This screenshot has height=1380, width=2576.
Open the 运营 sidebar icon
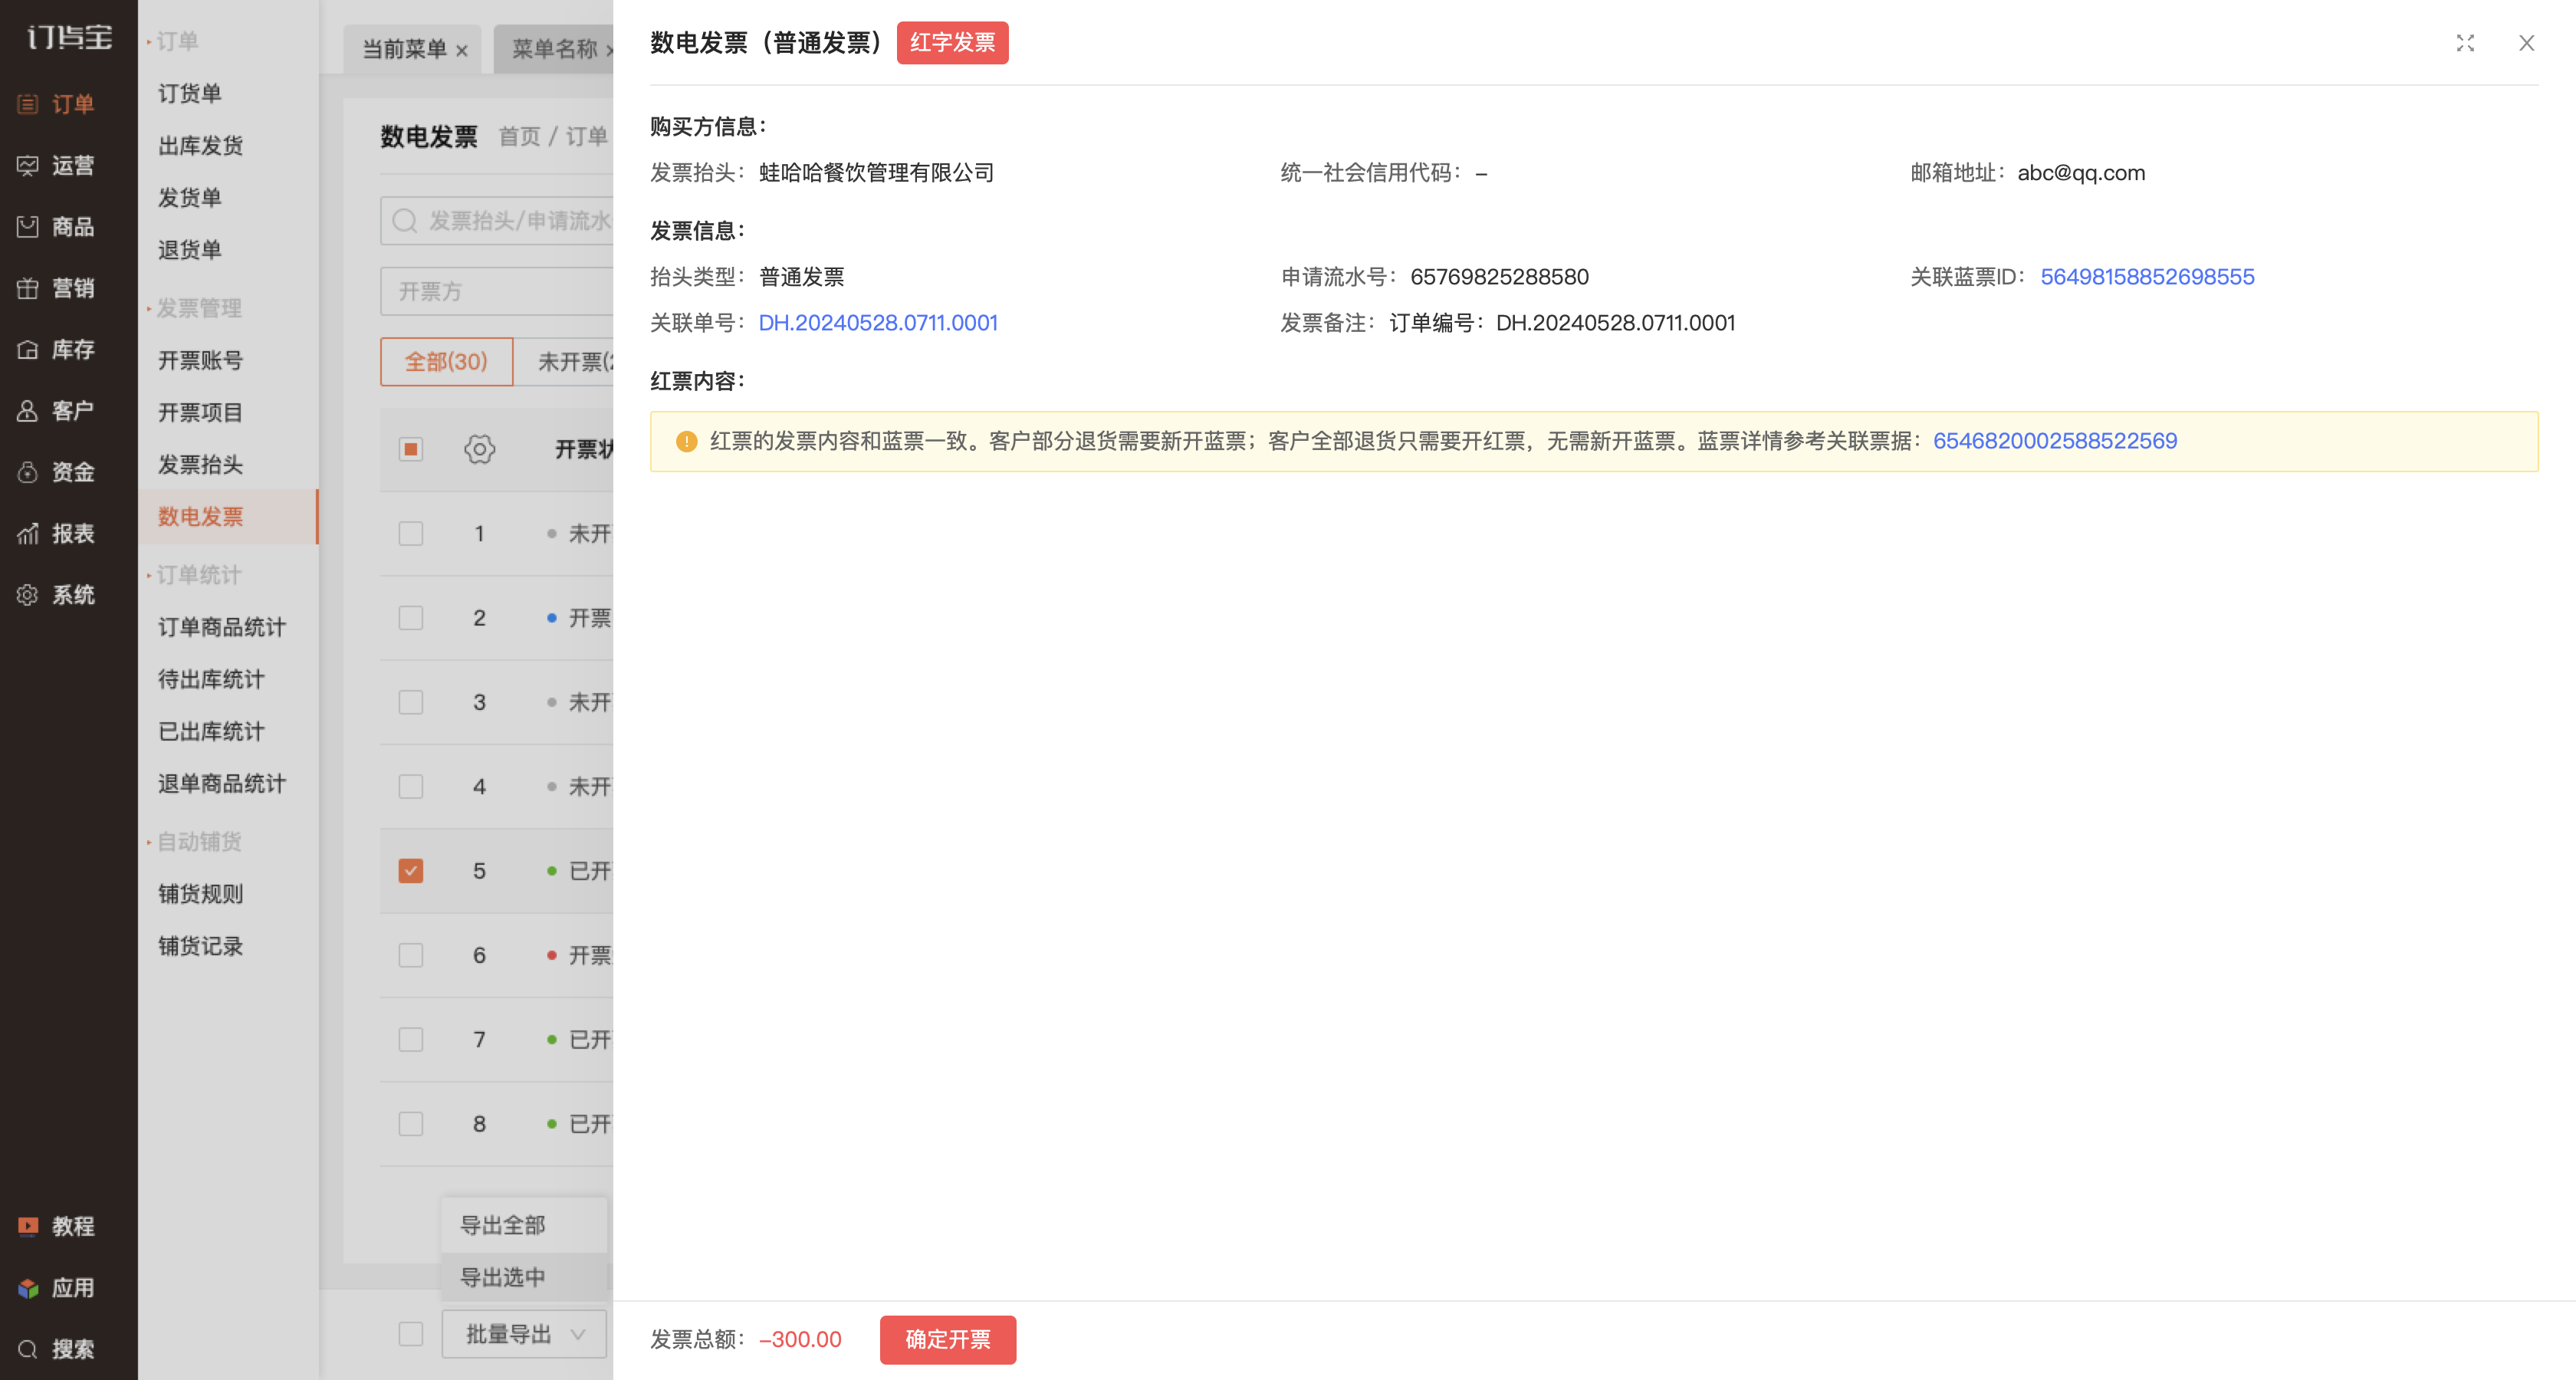pyautogui.click(x=28, y=166)
